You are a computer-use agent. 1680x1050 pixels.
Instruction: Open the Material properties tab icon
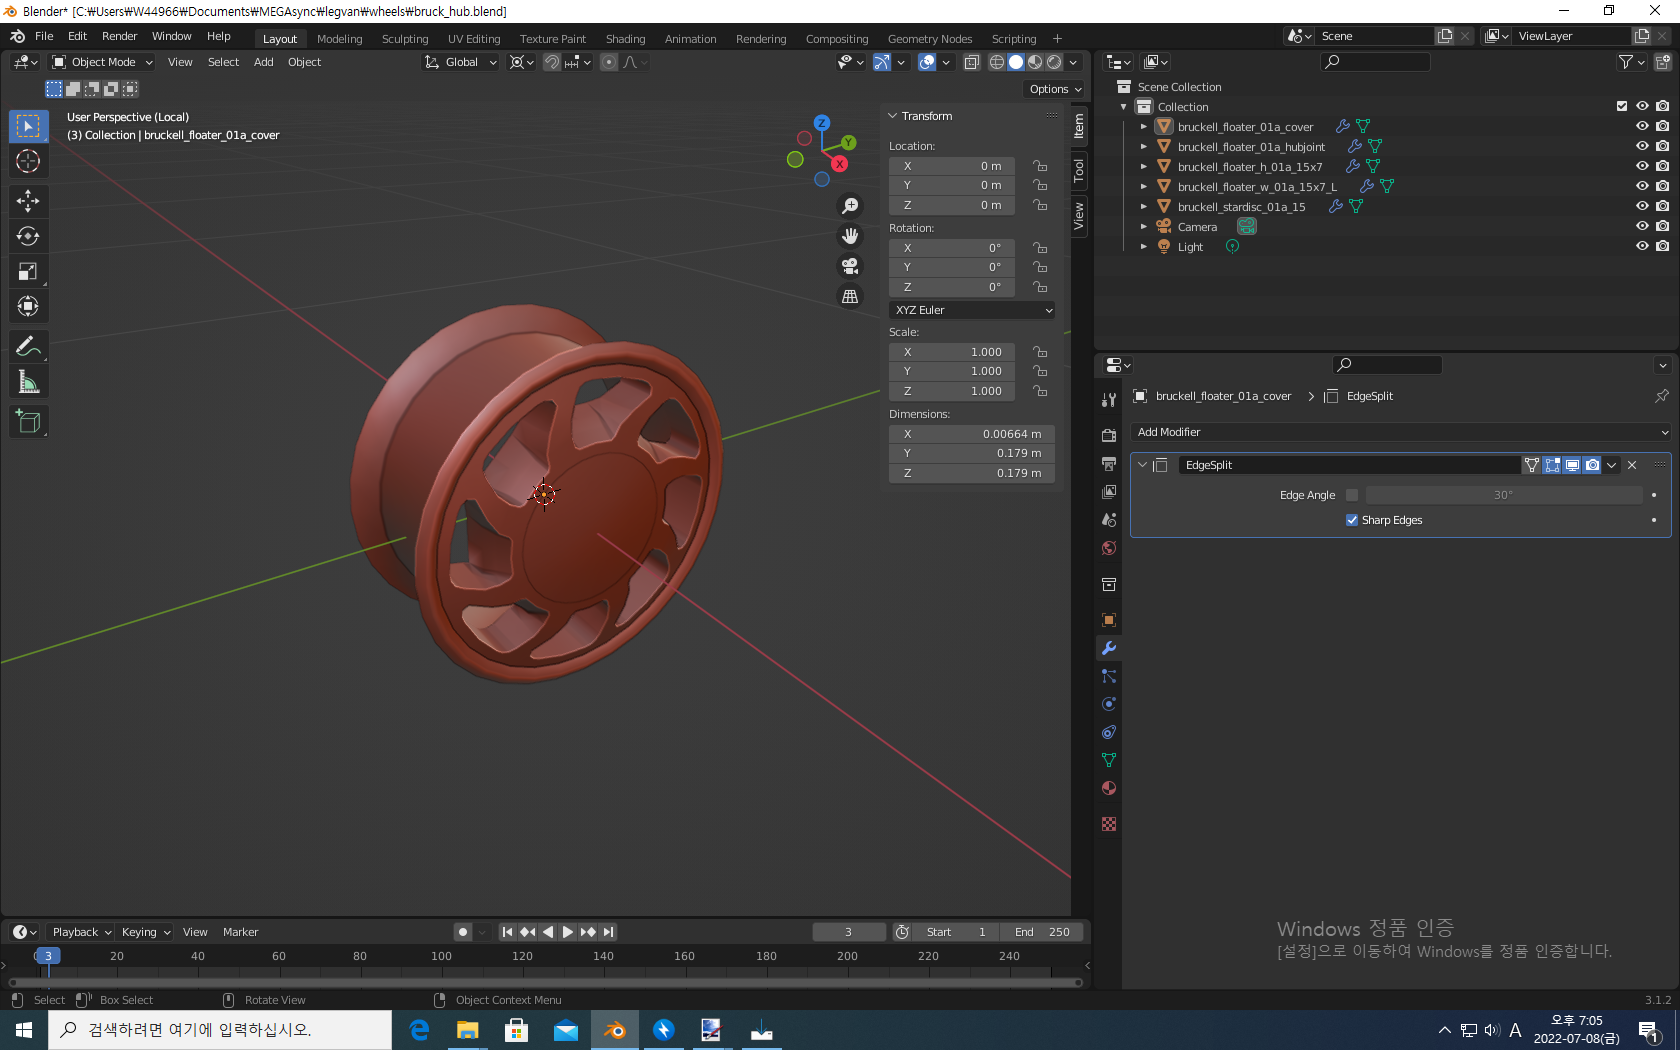[1109, 788]
